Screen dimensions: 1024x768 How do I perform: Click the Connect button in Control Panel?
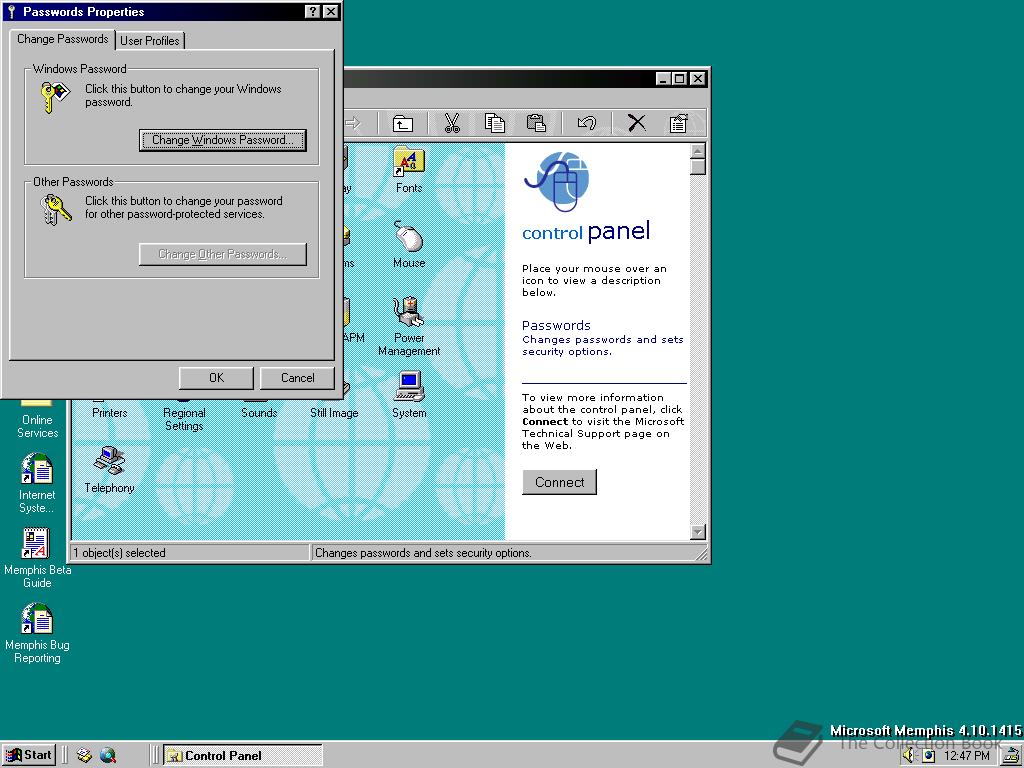[x=559, y=482]
